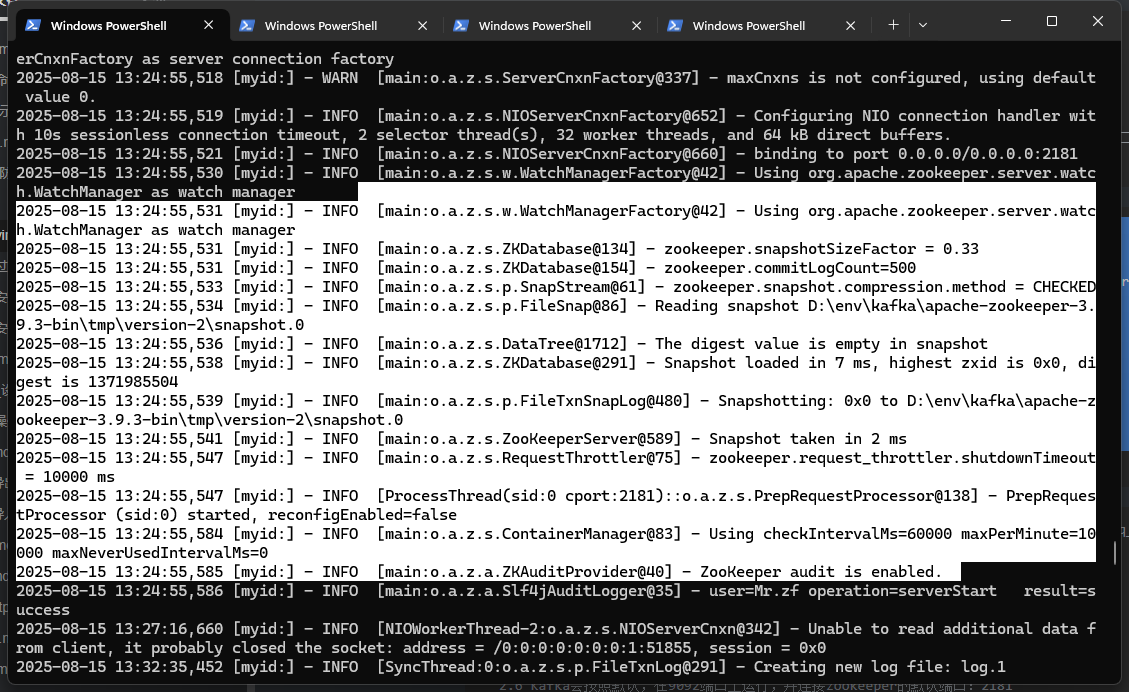This screenshot has width=1129, height=692.
Task: Click log text 'maxCnxns is not configured'
Action: click(x=843, y=78)
